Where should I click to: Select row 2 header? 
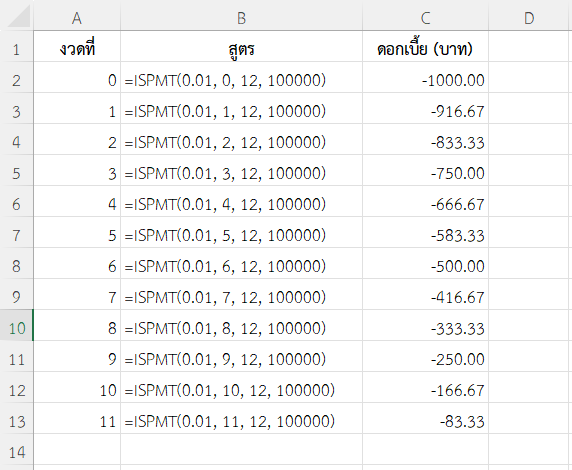pos(16,77)
